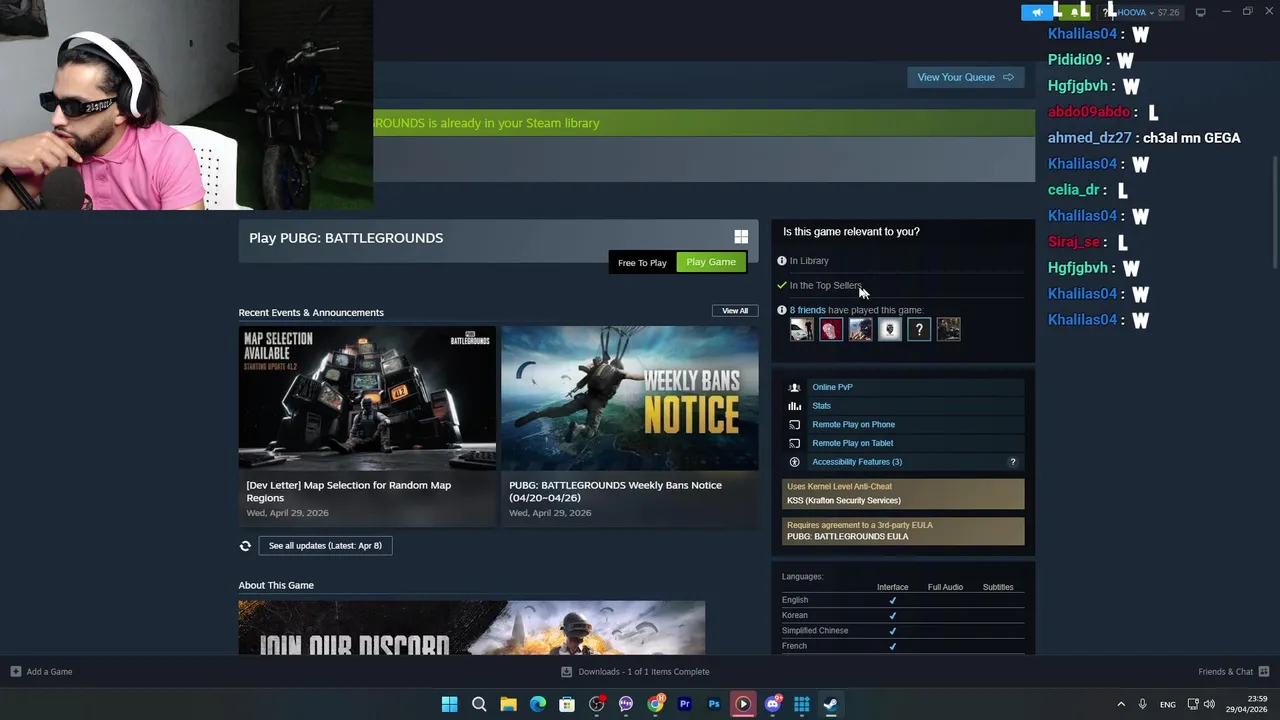Click the Stats feature link
Screen dimensions: 1280x720
[821, 406]
